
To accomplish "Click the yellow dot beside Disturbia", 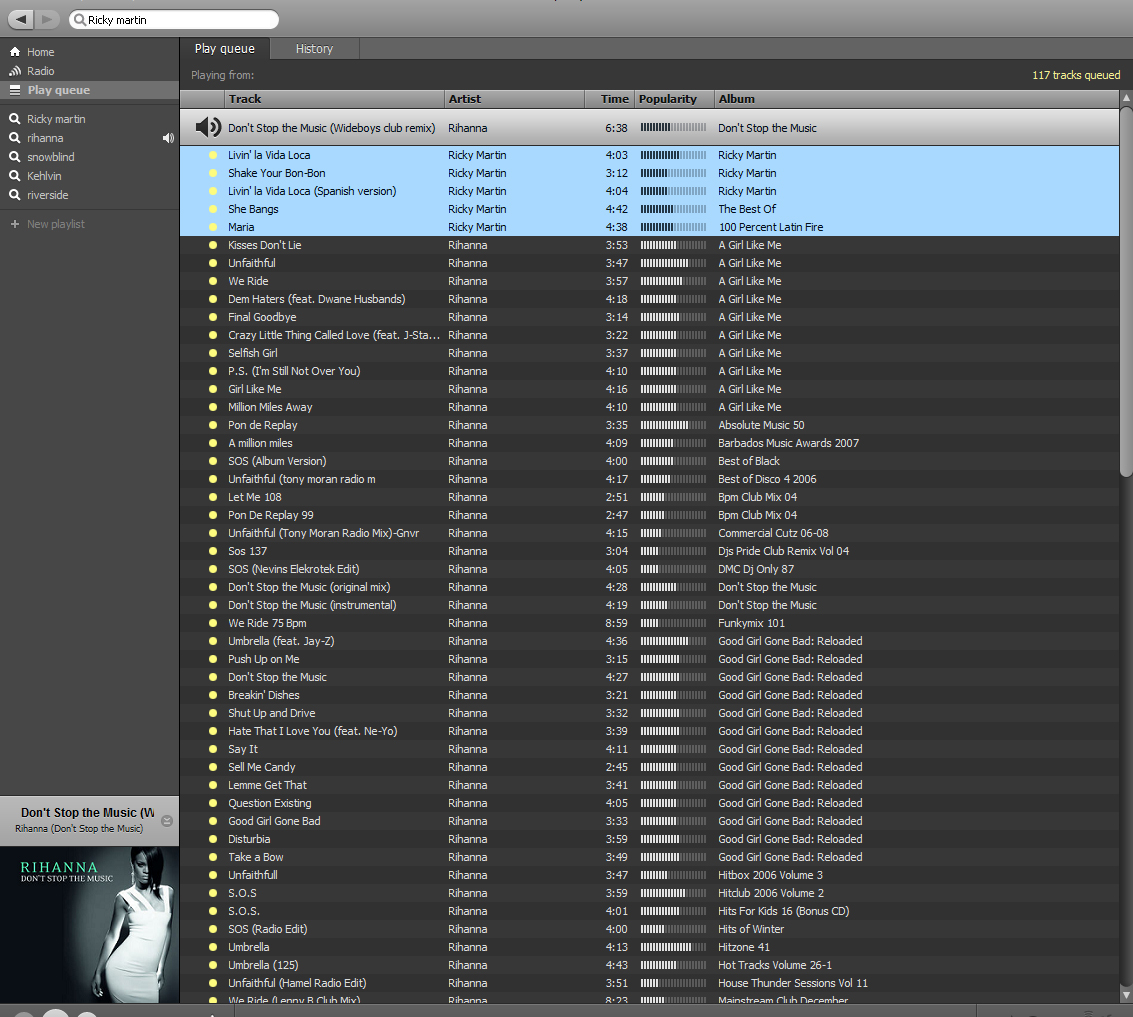I will click(213, 838).
